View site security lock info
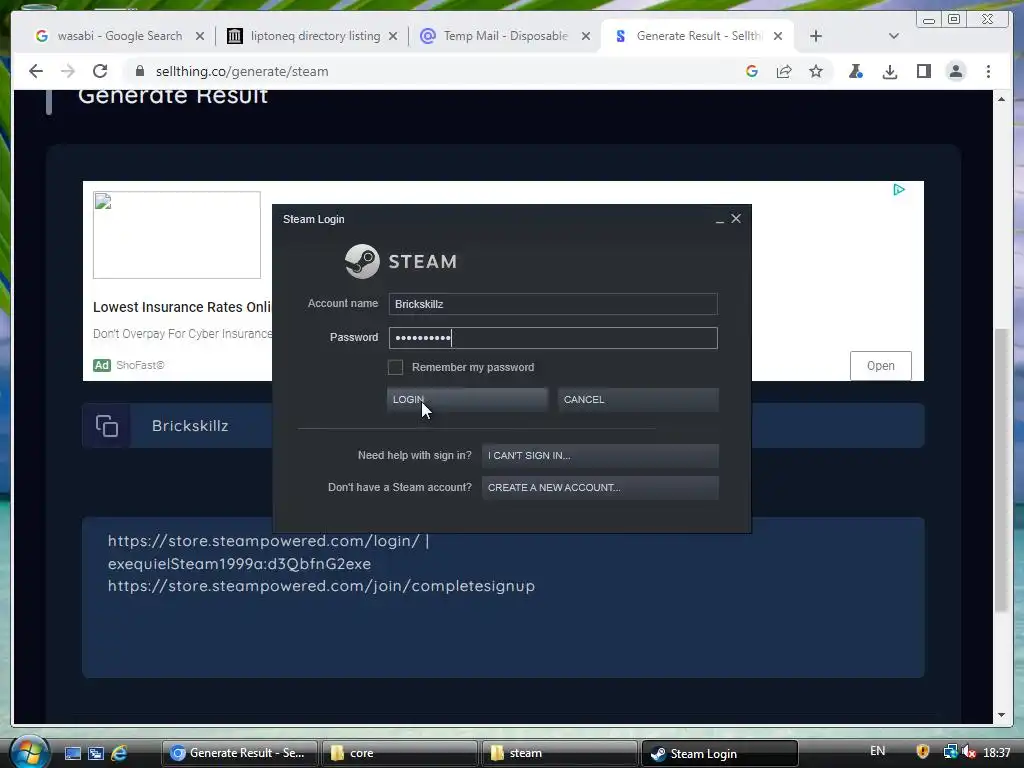The height and width of the screenshot is (768, 1024). [139, 71]
